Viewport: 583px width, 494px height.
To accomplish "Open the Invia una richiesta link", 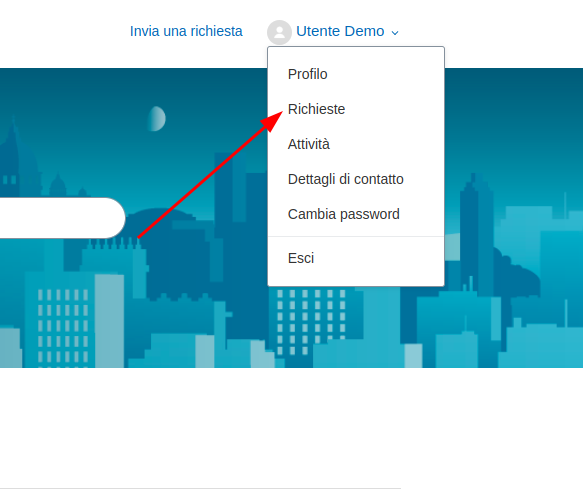I will point(186,31).
